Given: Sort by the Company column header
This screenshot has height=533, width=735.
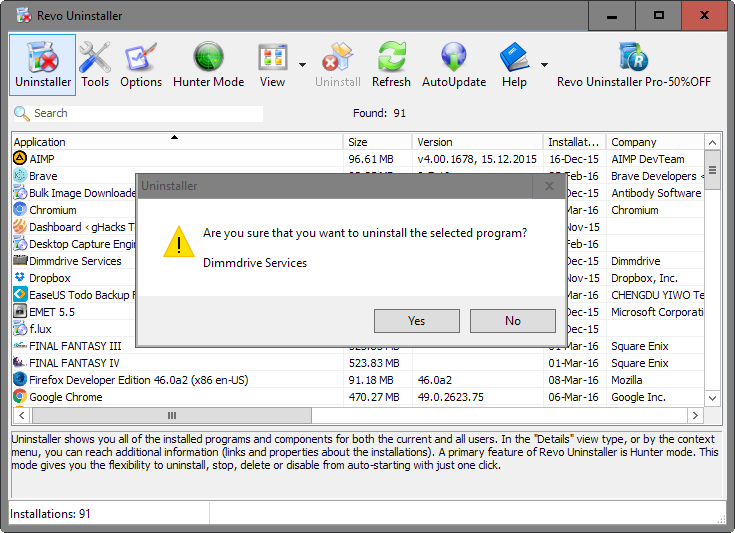Looking at the screenshot, I should tap(653, 142).
